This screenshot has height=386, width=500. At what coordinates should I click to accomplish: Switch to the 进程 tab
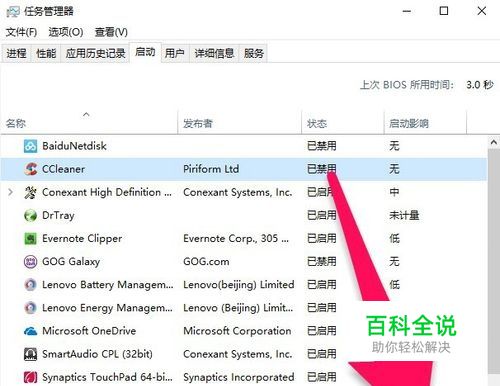pos(16,53)
